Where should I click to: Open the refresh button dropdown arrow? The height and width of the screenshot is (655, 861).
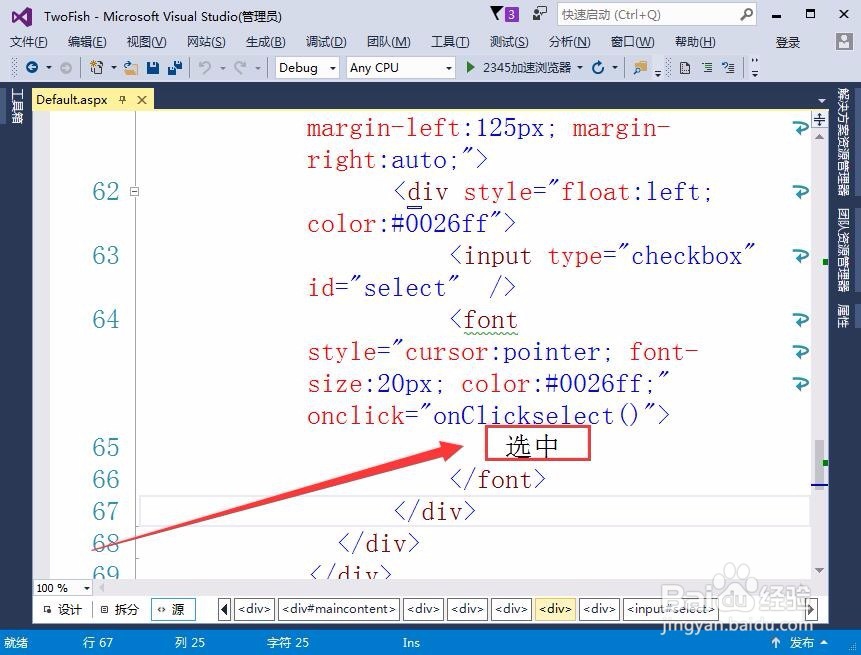[615, 68]
